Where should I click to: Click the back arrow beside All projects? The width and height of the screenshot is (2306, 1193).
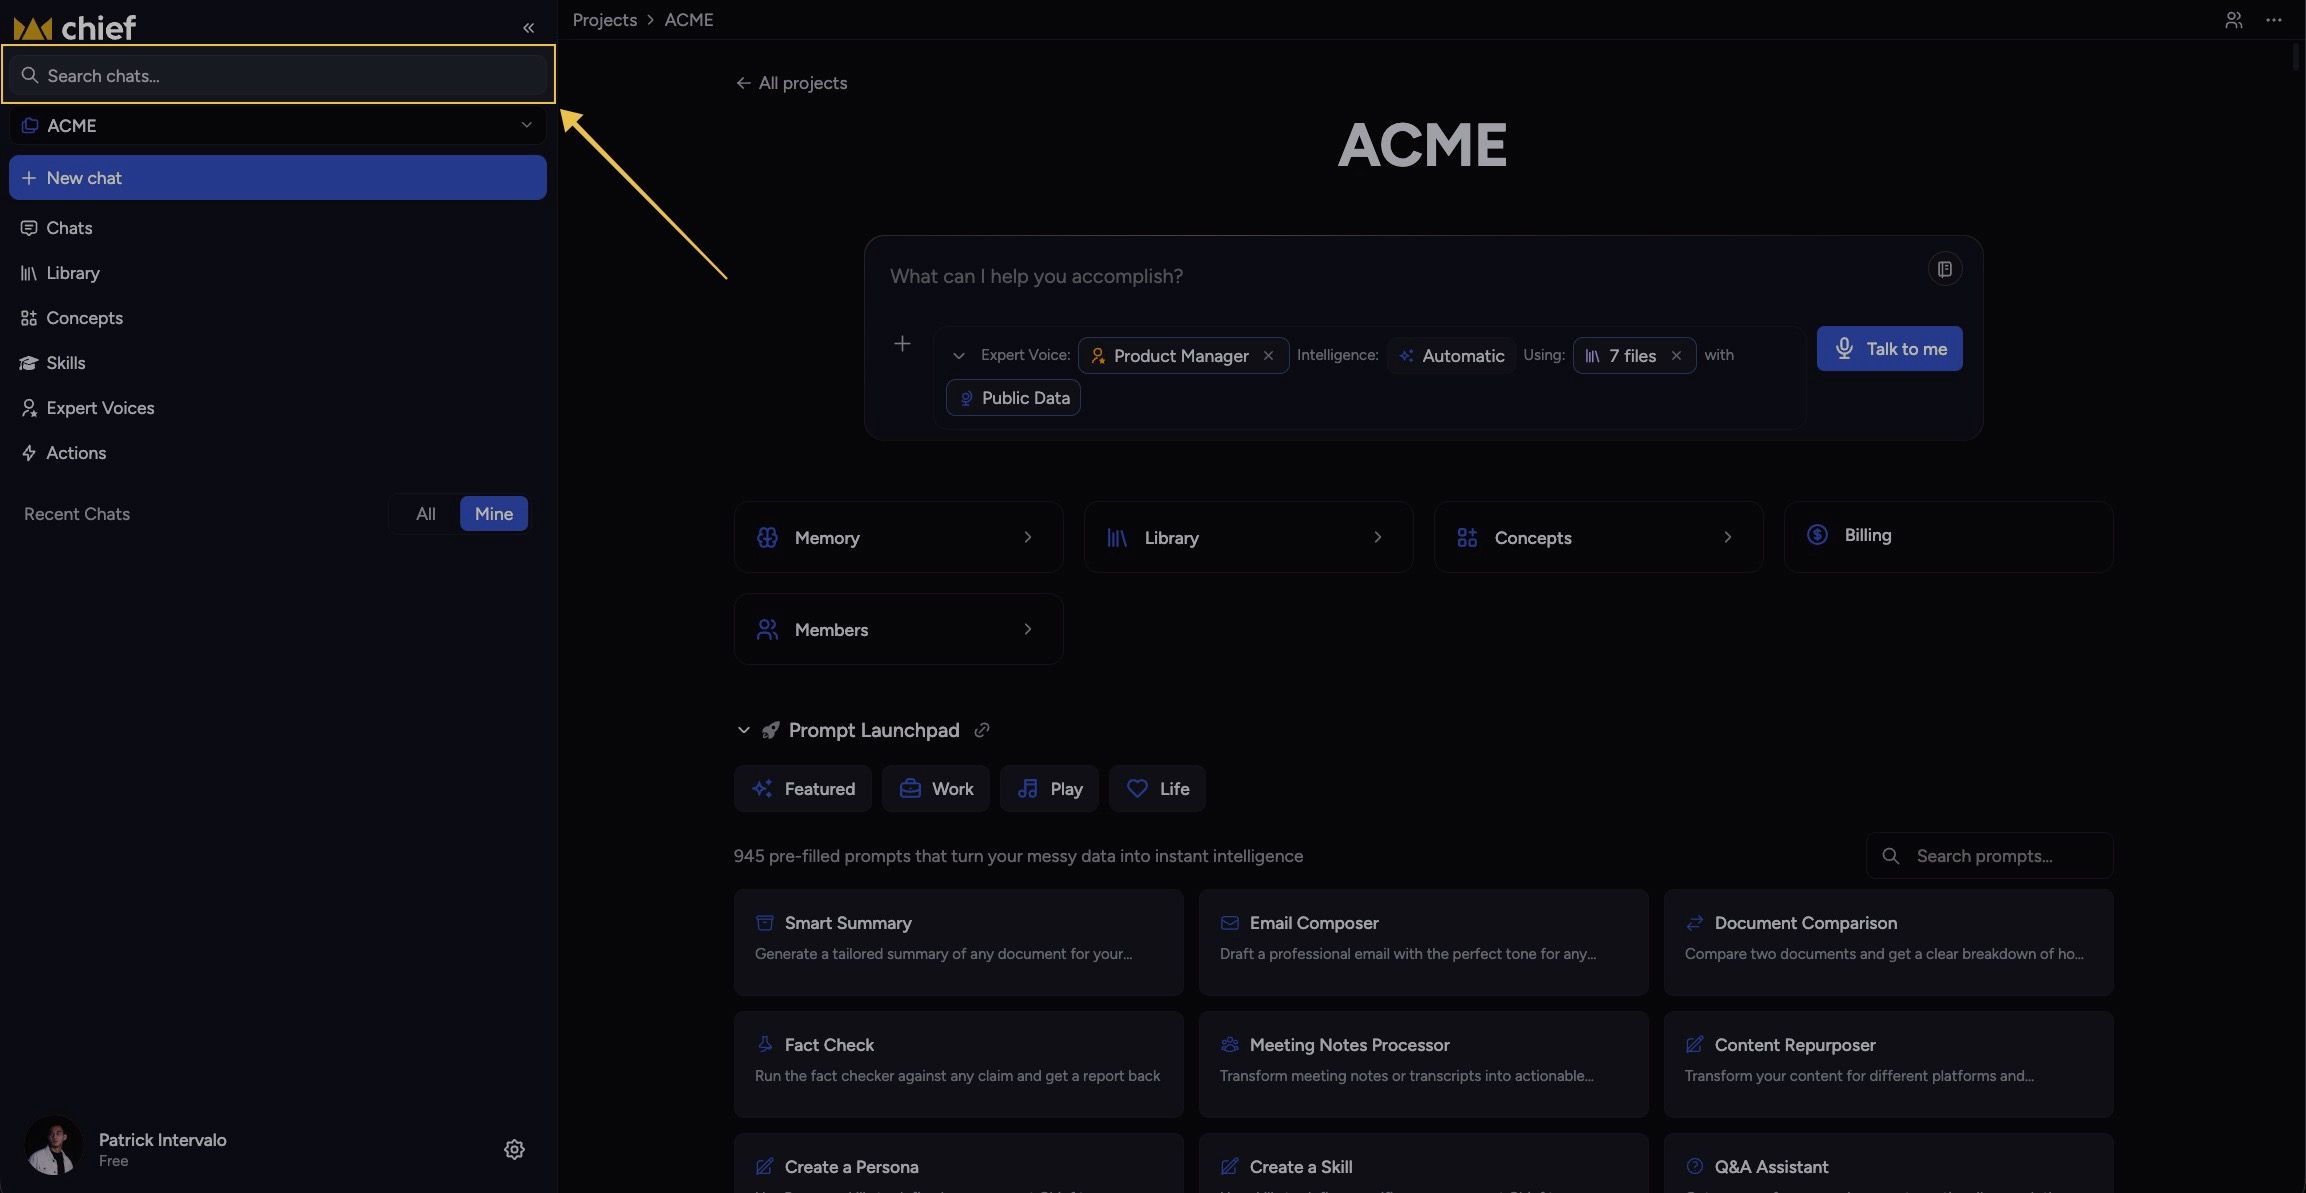click(743, 83)
